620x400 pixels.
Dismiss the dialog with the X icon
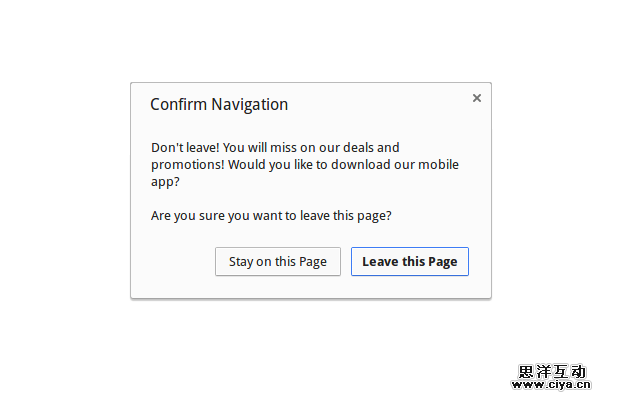pyautogui.click(x=476, y=98)
